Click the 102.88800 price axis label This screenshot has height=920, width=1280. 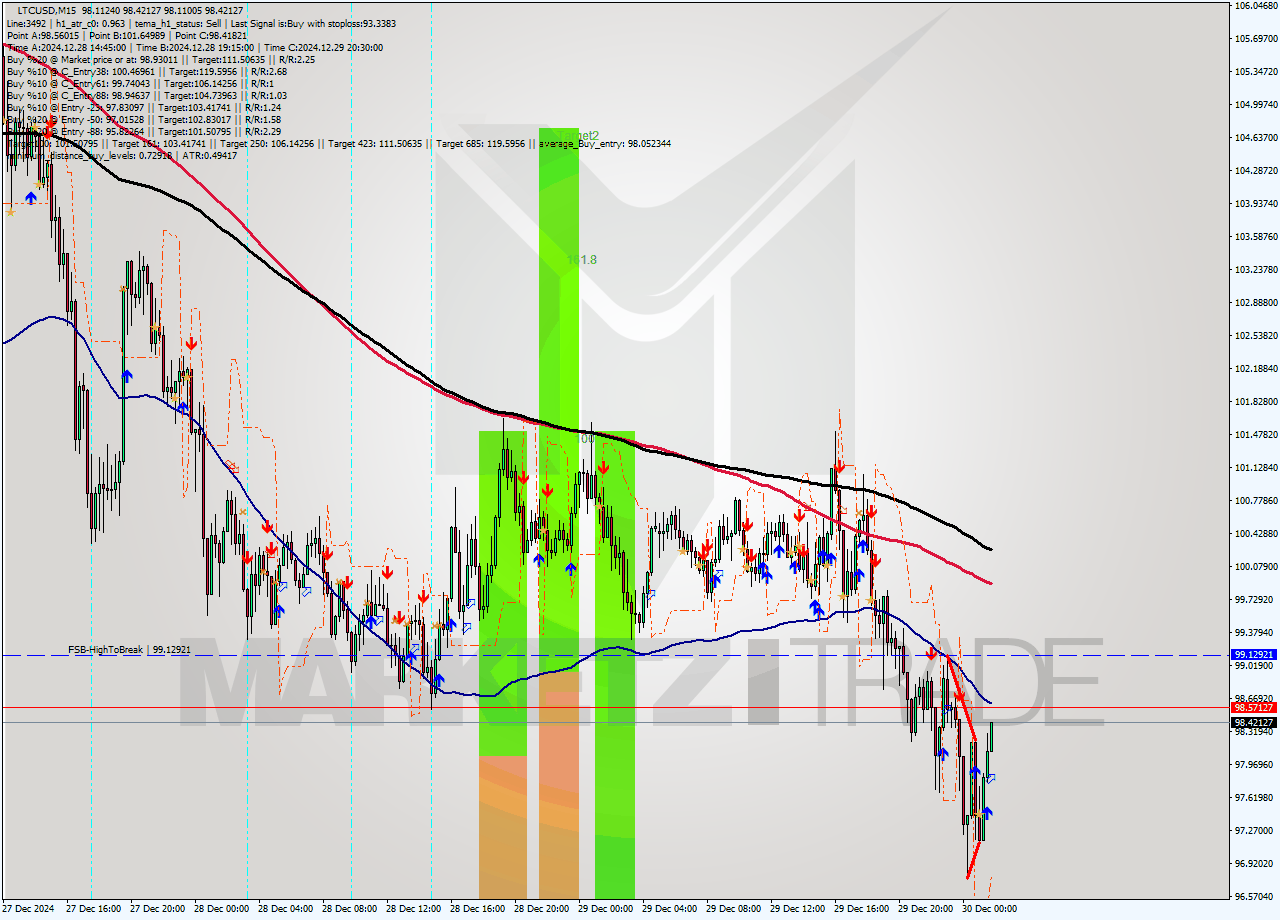tap(1255, 302)
